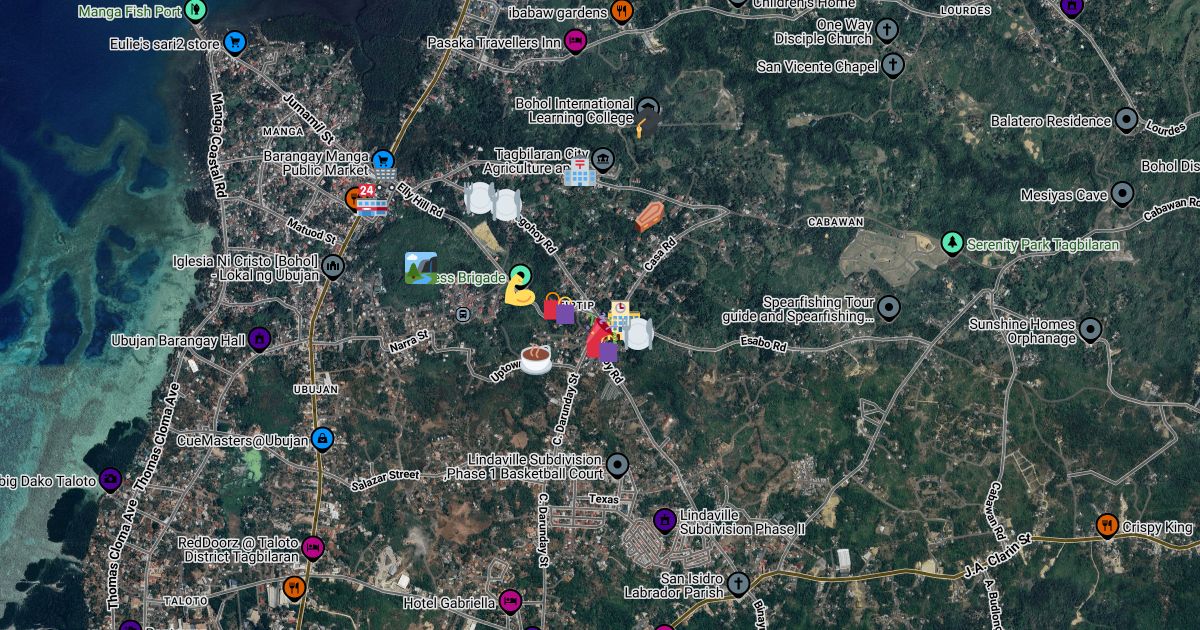
Task: Click the Eulie's sari2 store pin
Action: point(235,43)
